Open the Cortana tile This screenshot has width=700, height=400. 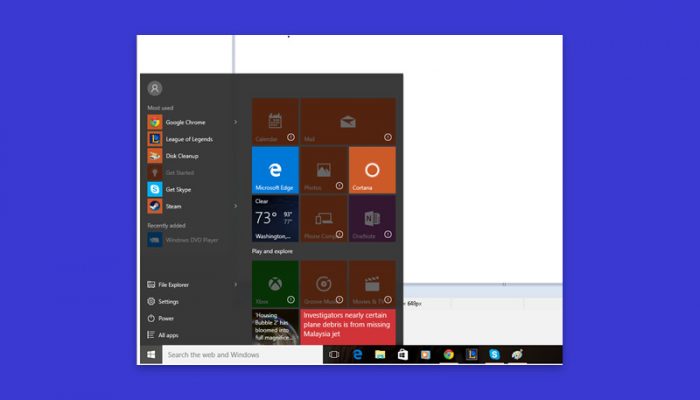pyautogui.click(x=372, y=170)
